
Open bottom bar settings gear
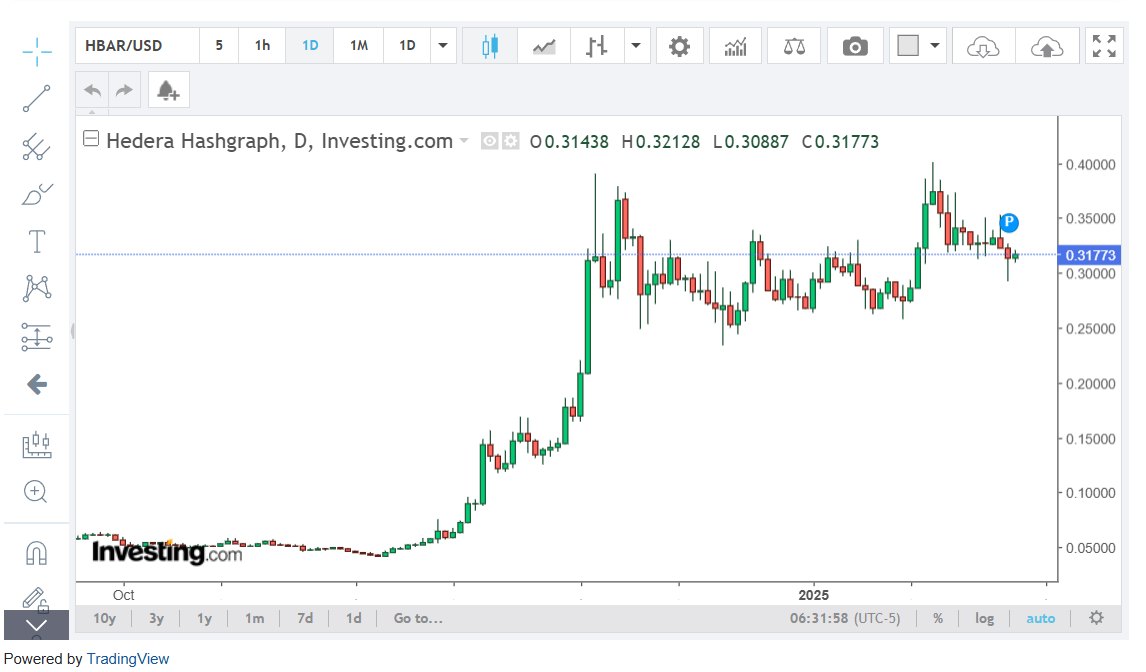point(1096,618)
